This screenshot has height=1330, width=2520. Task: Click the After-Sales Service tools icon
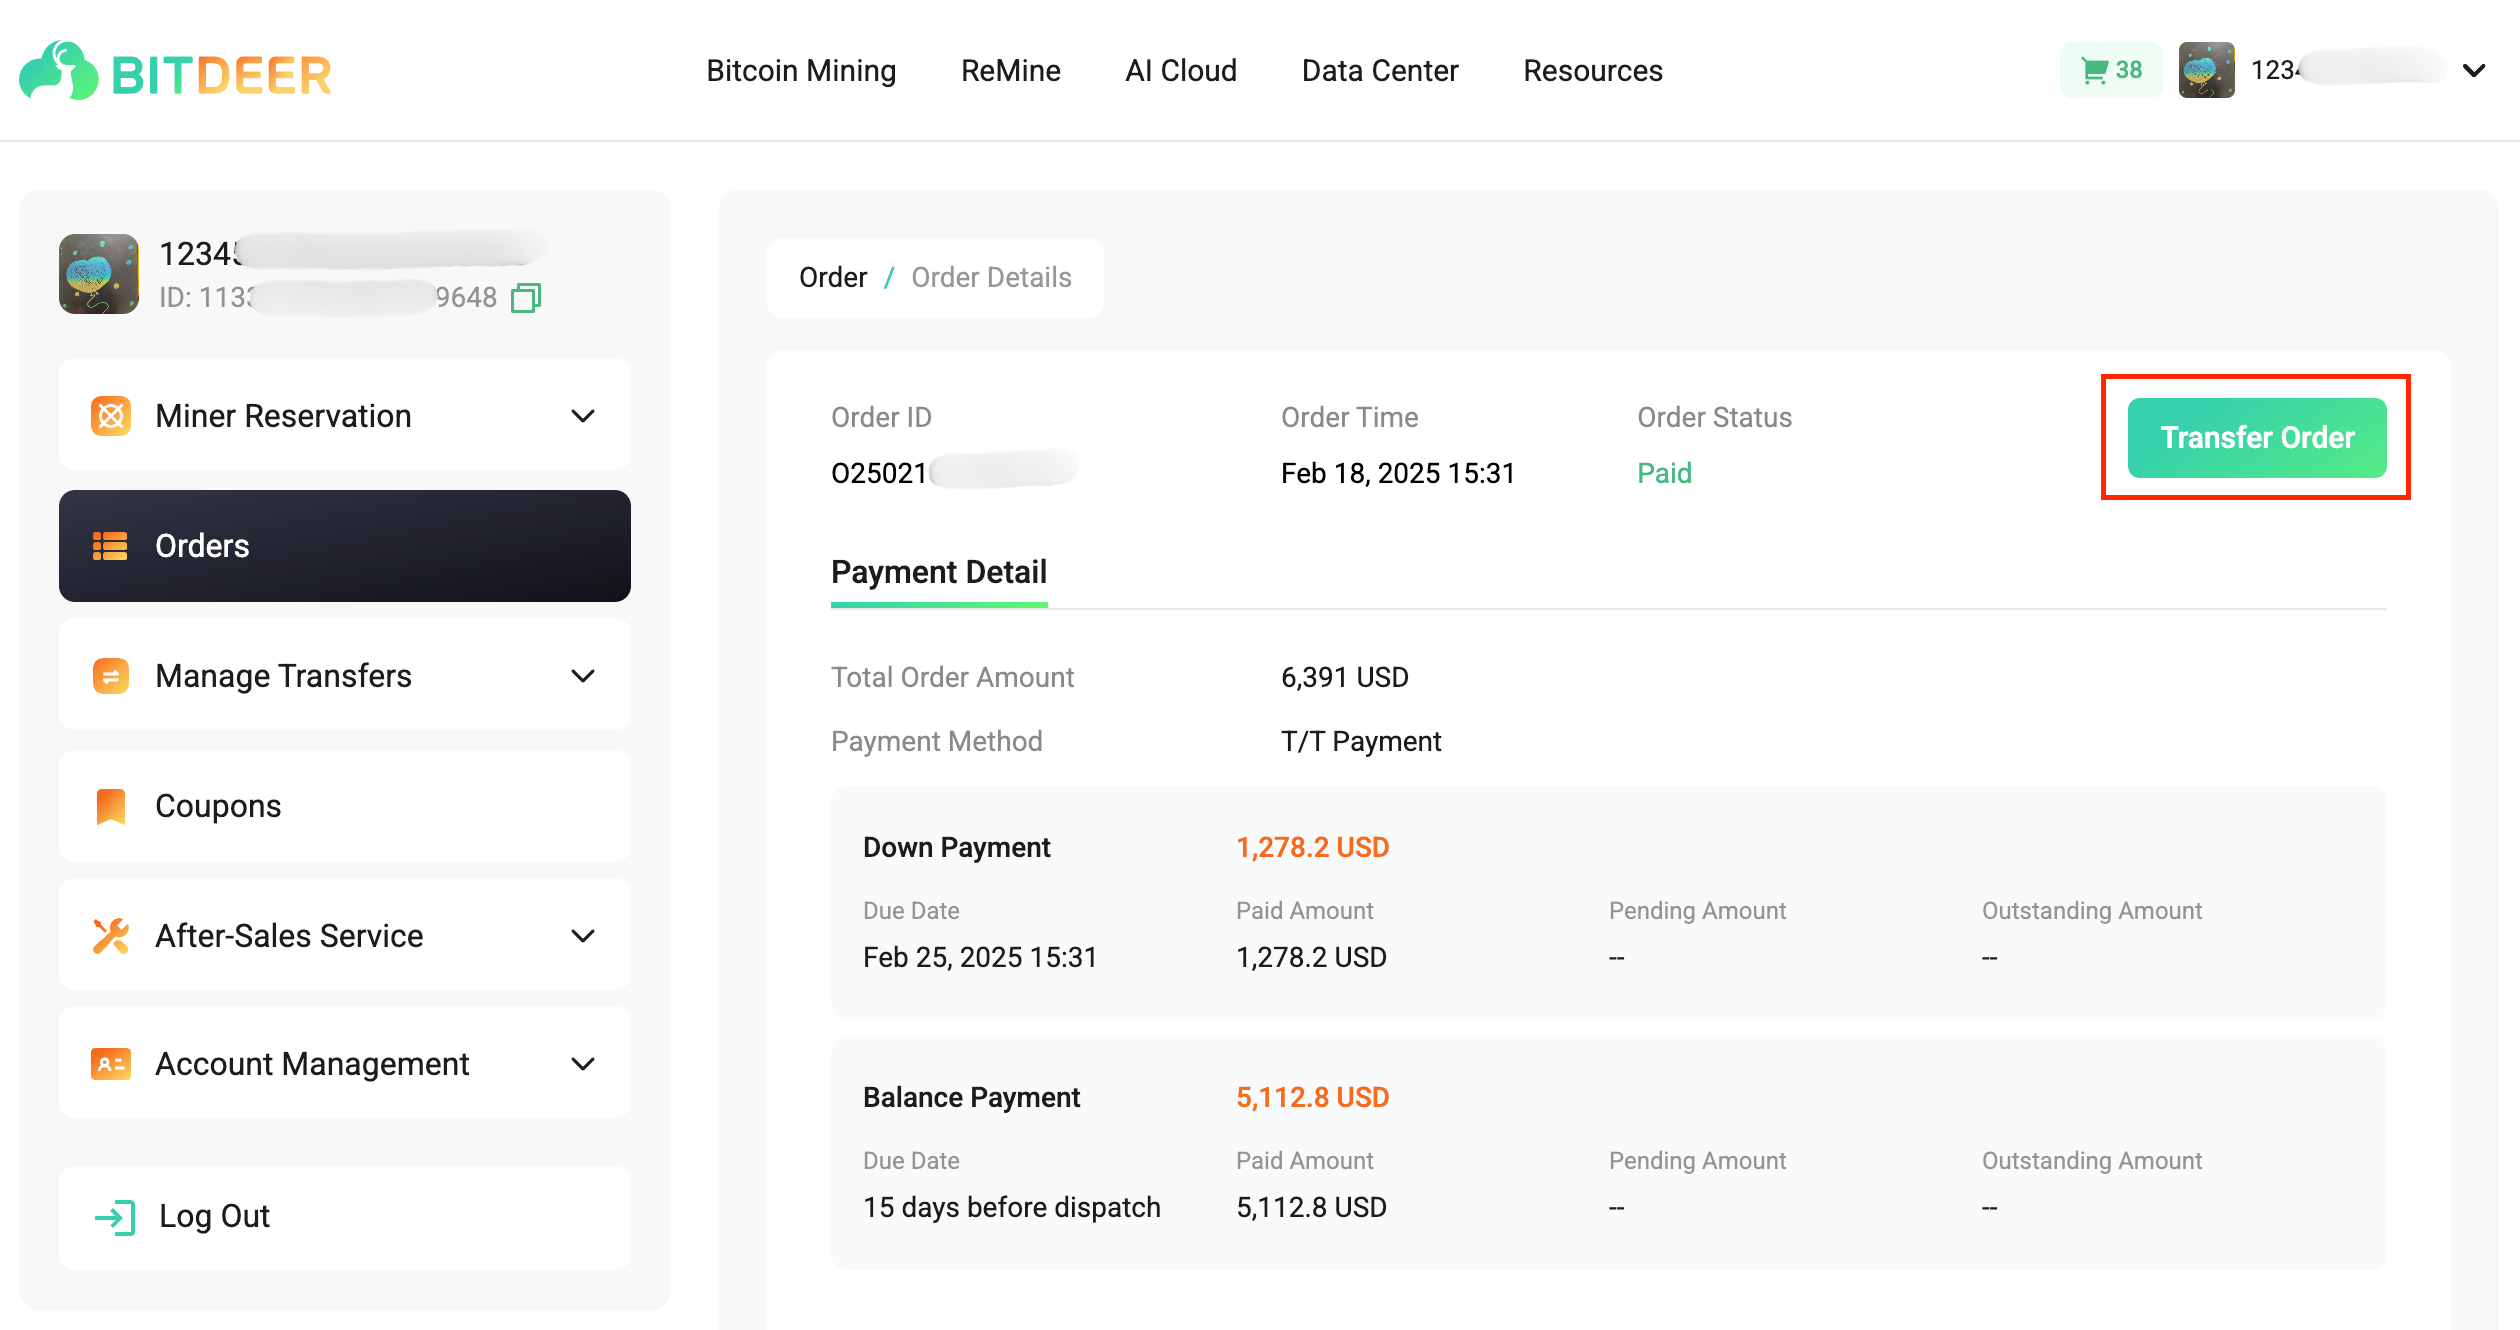click(111, 936)
